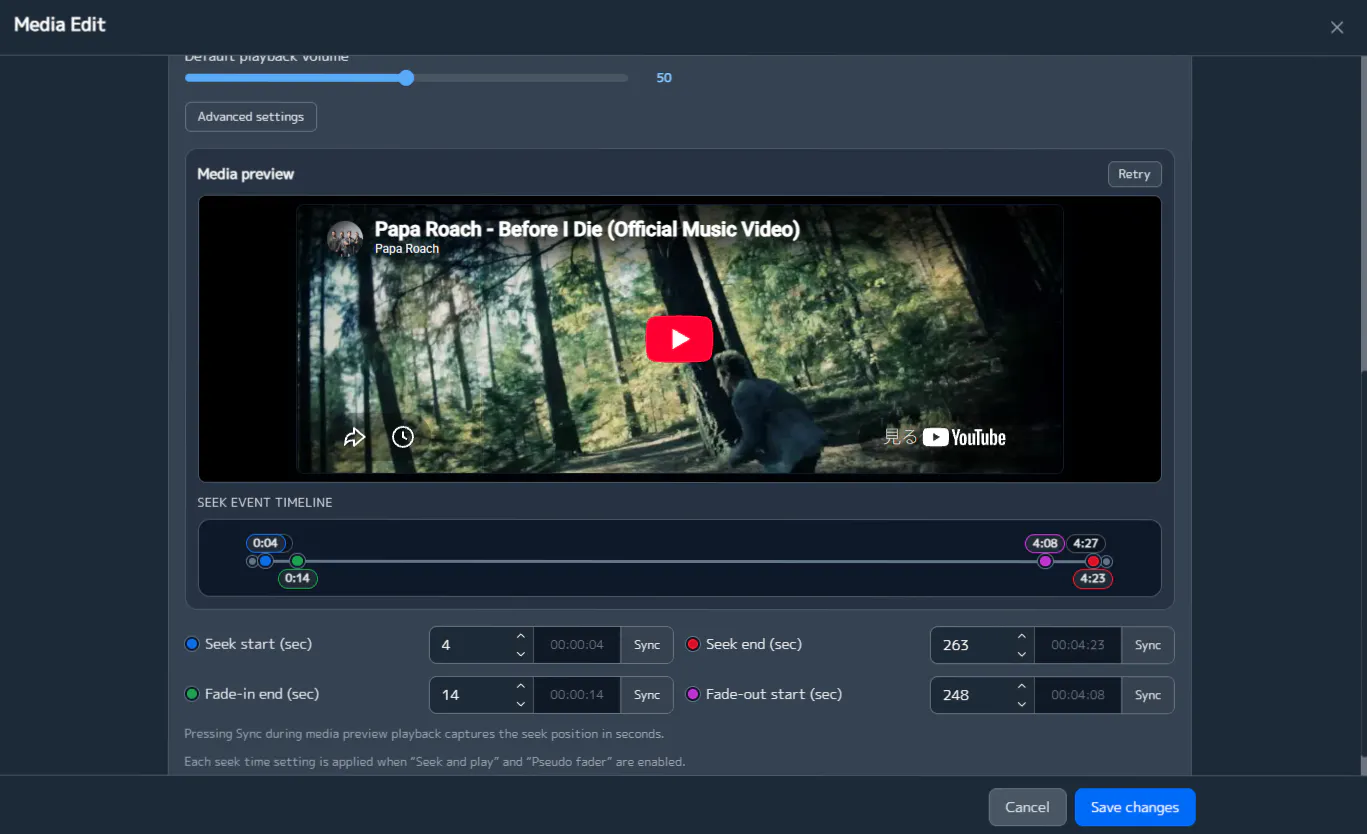Adjust the default playback volume slider handle
1367x834 pixels.
(406, 78)
